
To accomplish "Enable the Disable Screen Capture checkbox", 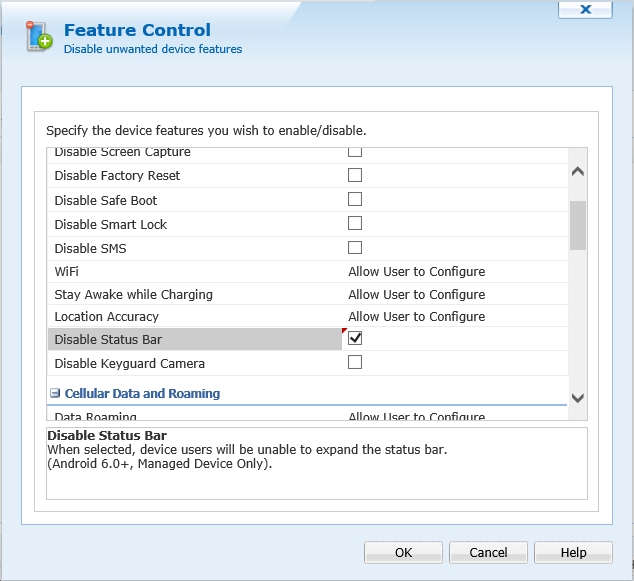I will coord(355,152).
